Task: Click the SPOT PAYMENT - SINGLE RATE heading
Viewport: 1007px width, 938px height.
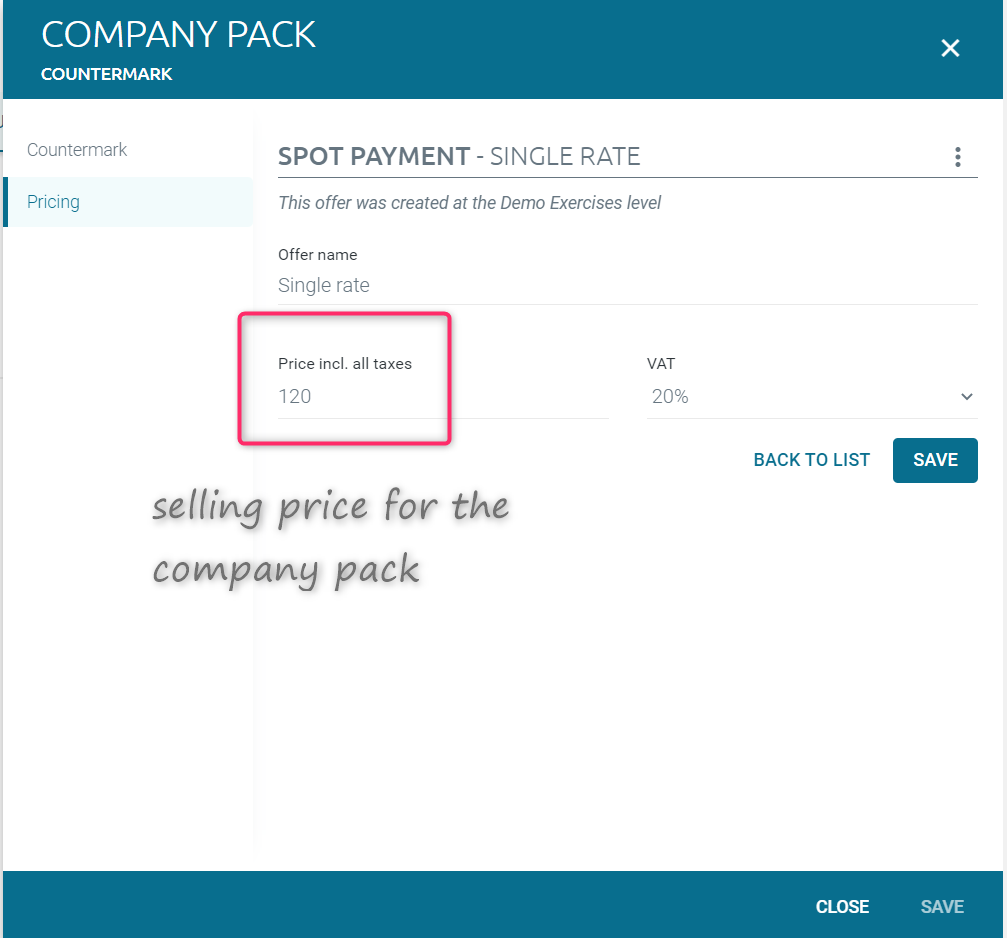Action: [459, 157]
